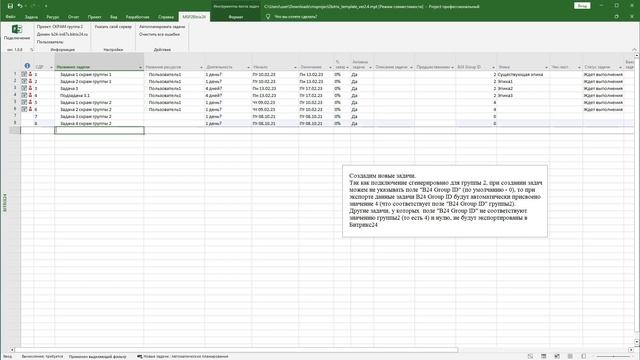Click the info indicator column header icon

(27, 66)
